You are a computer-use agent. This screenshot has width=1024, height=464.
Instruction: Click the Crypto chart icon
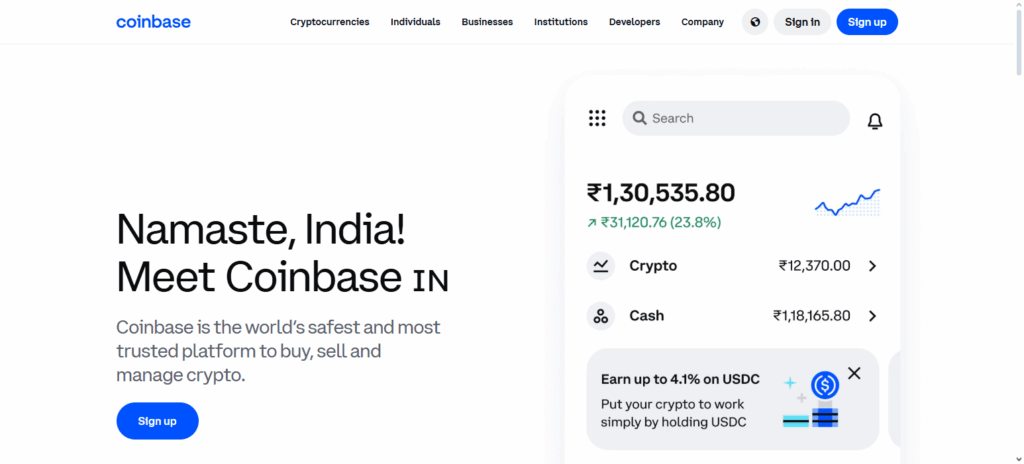pos(600,266)
